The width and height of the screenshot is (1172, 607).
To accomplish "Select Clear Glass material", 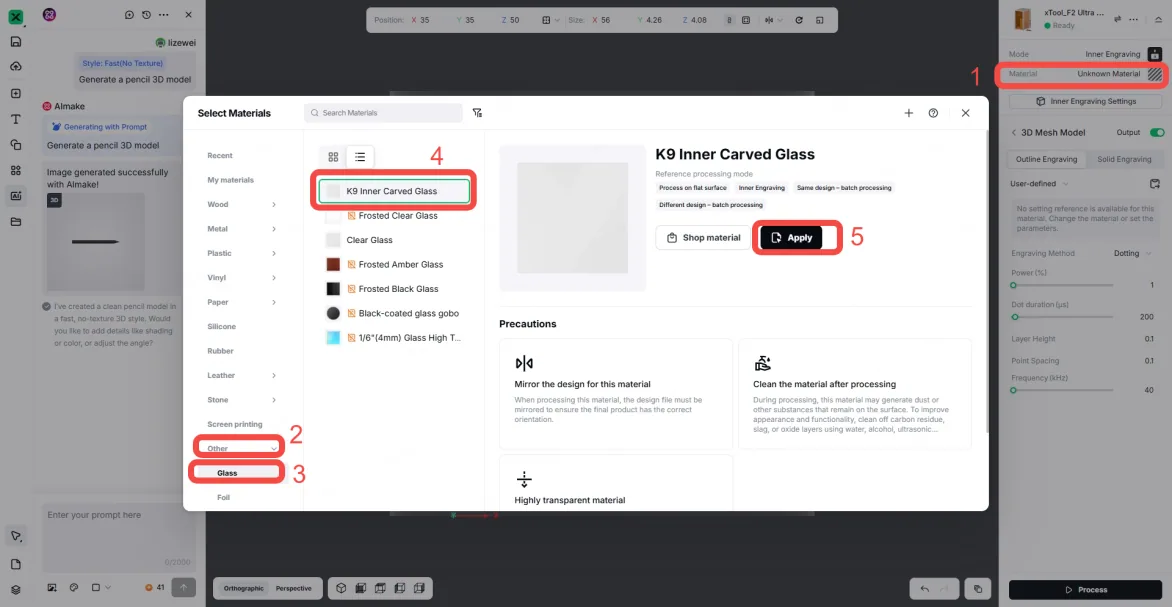I will coord(395,240).
